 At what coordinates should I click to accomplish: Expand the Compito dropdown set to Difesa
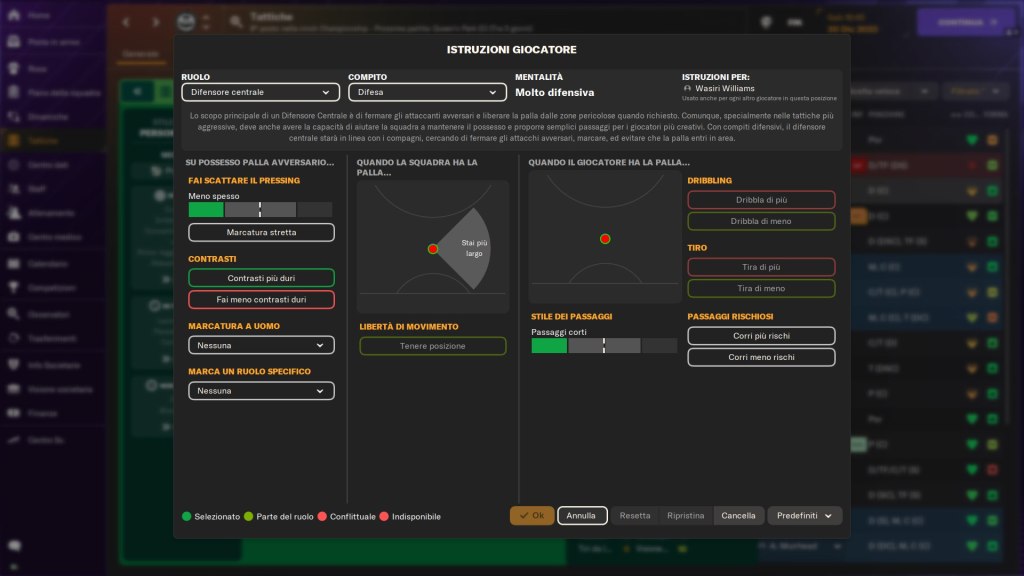pos(426,92)
